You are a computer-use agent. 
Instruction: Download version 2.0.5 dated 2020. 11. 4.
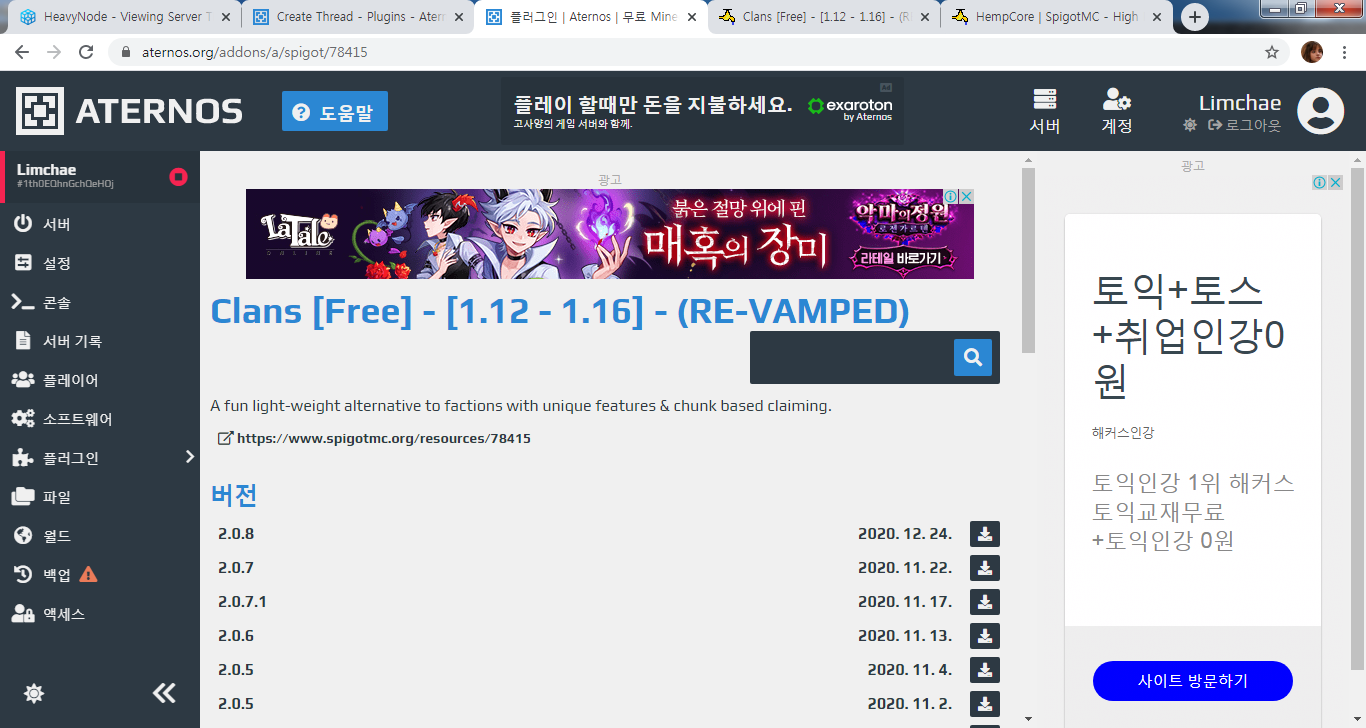pos(985,670)
